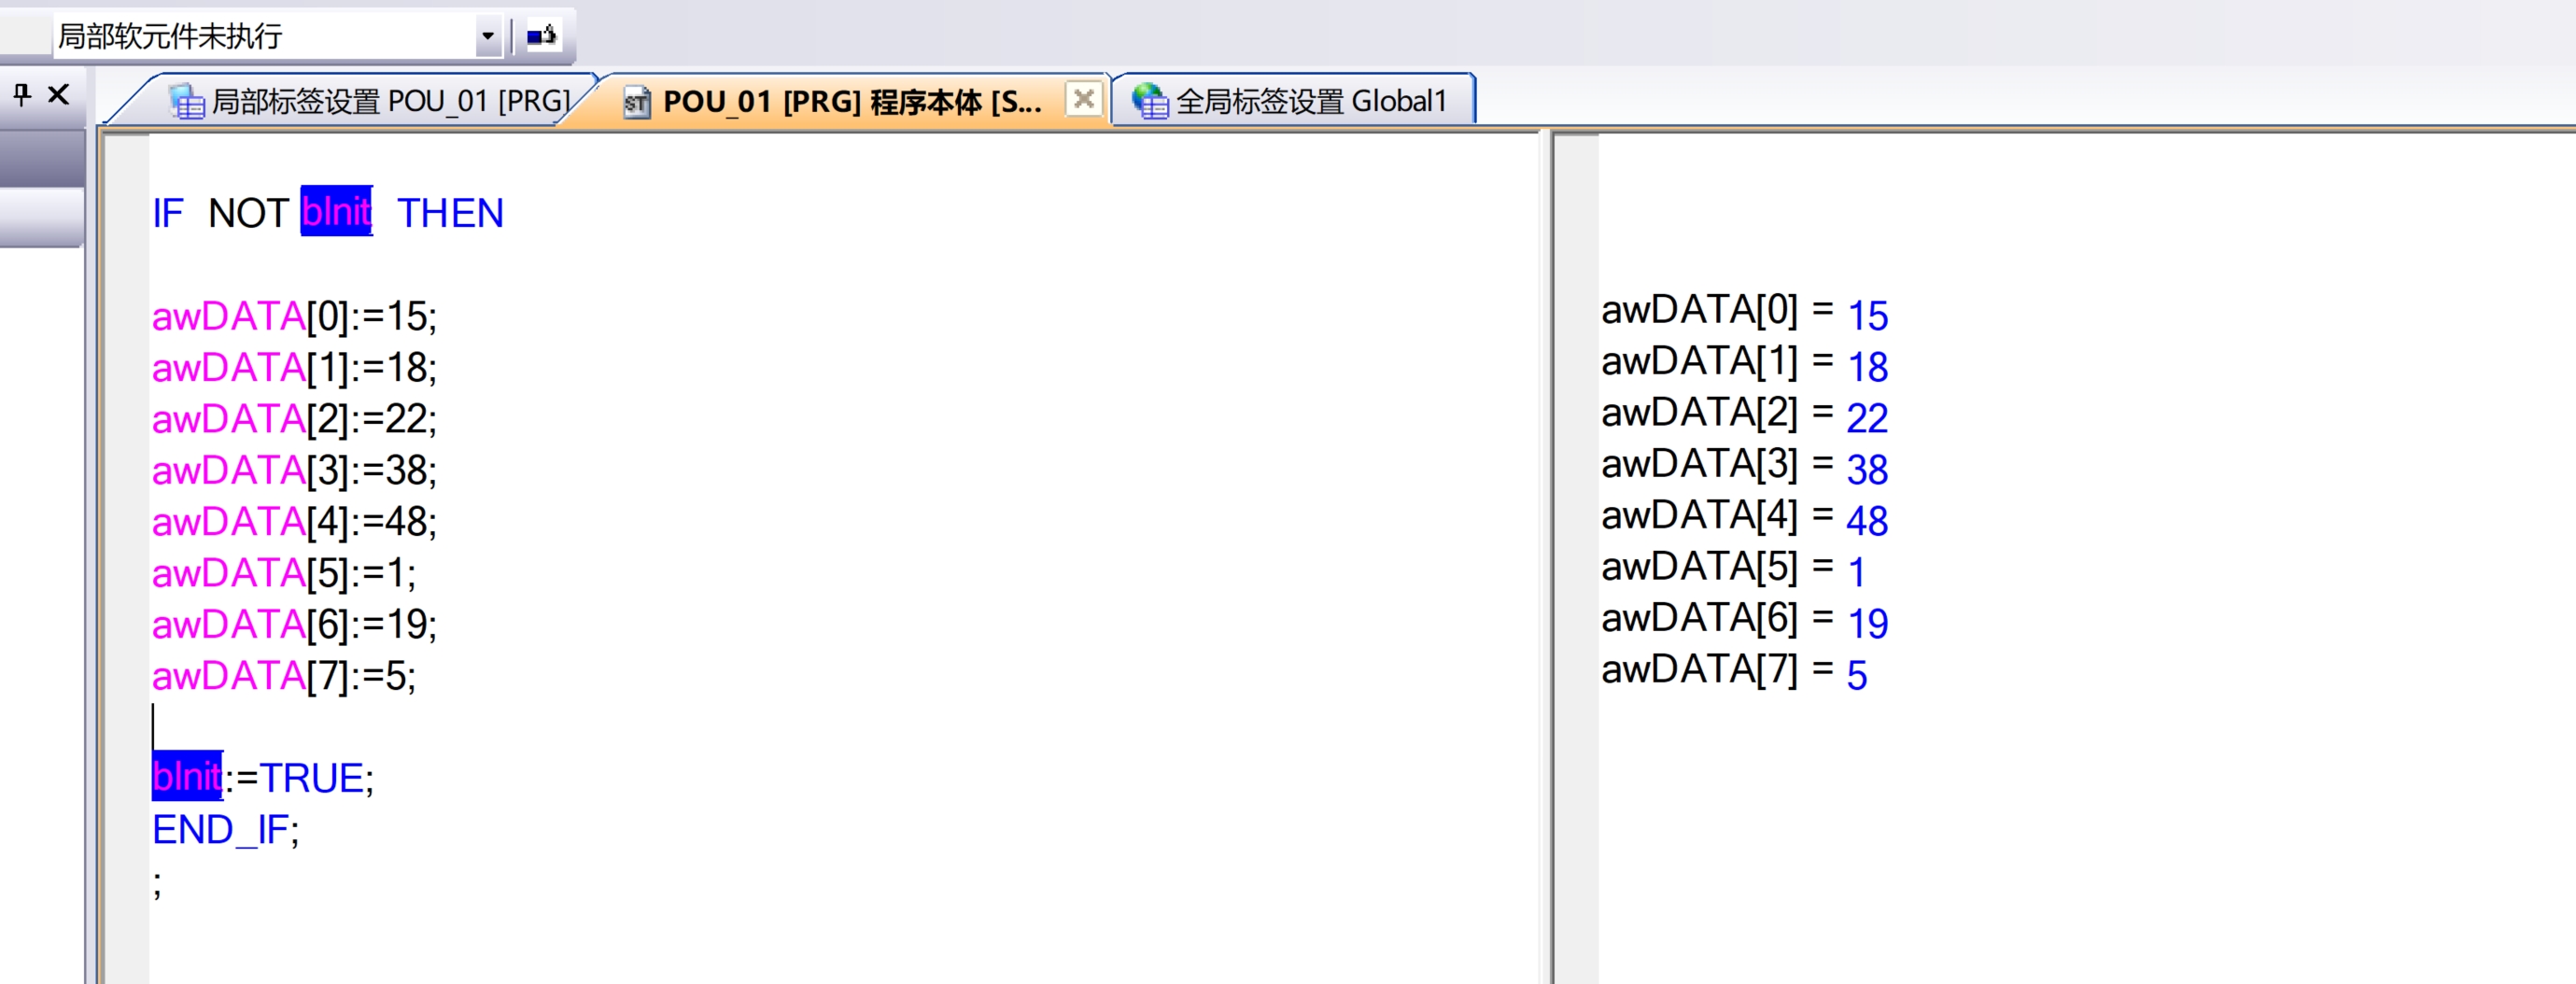
Task: Select monitored value 5 for awDATA[7]
Action: 1856,676
